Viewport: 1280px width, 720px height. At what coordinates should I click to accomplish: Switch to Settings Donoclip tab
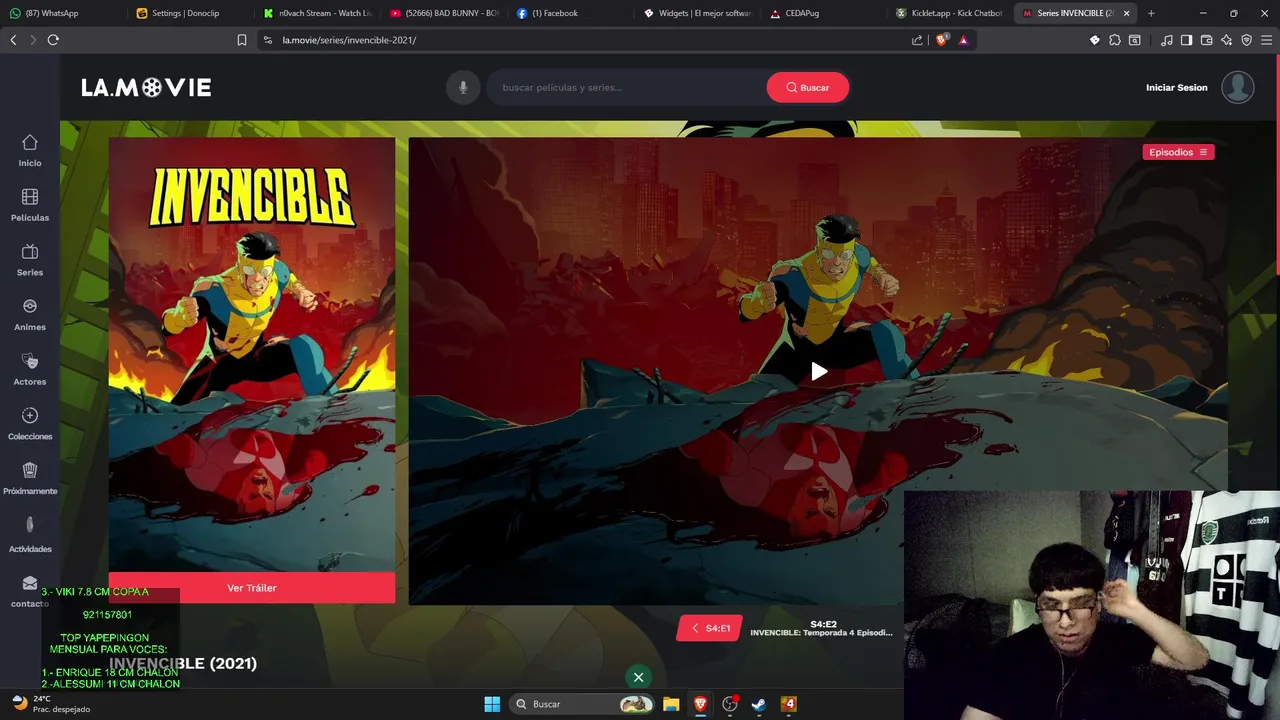[188, 13]
